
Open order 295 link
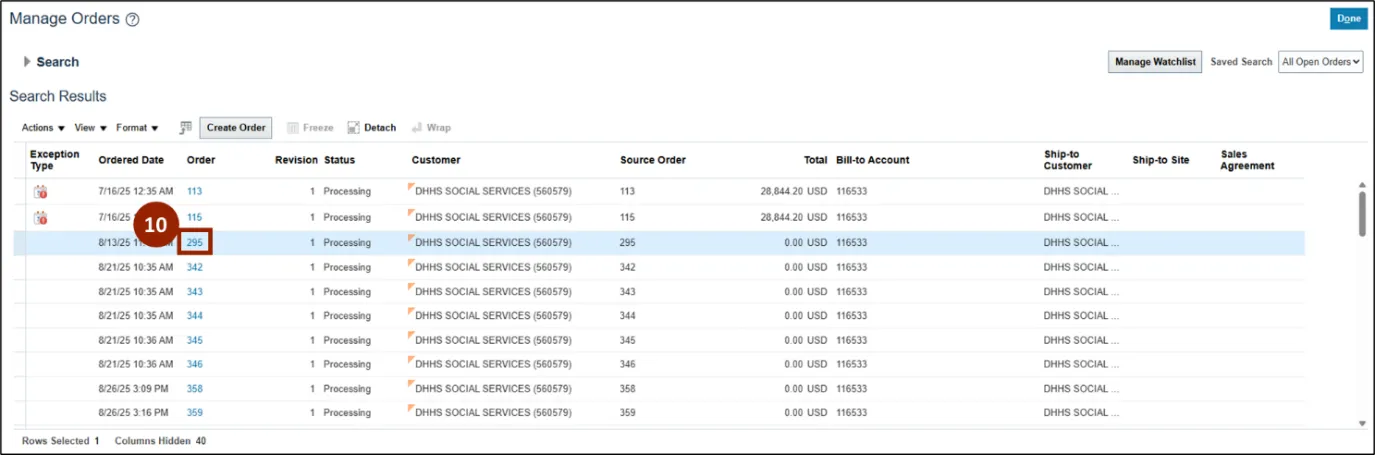coord(194,243)
